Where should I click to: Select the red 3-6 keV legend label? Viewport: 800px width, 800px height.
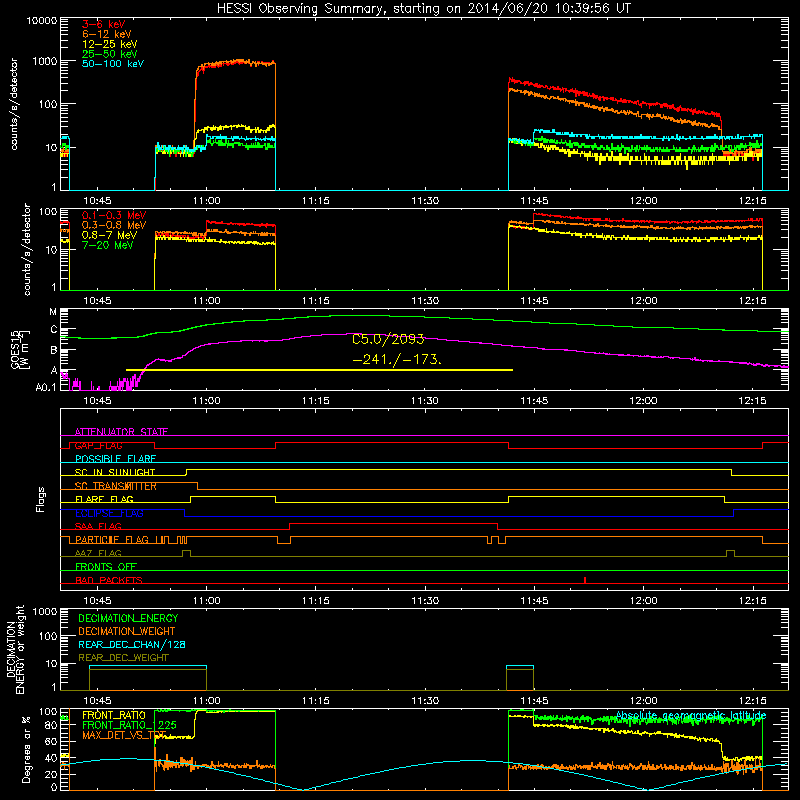[103, 24]
